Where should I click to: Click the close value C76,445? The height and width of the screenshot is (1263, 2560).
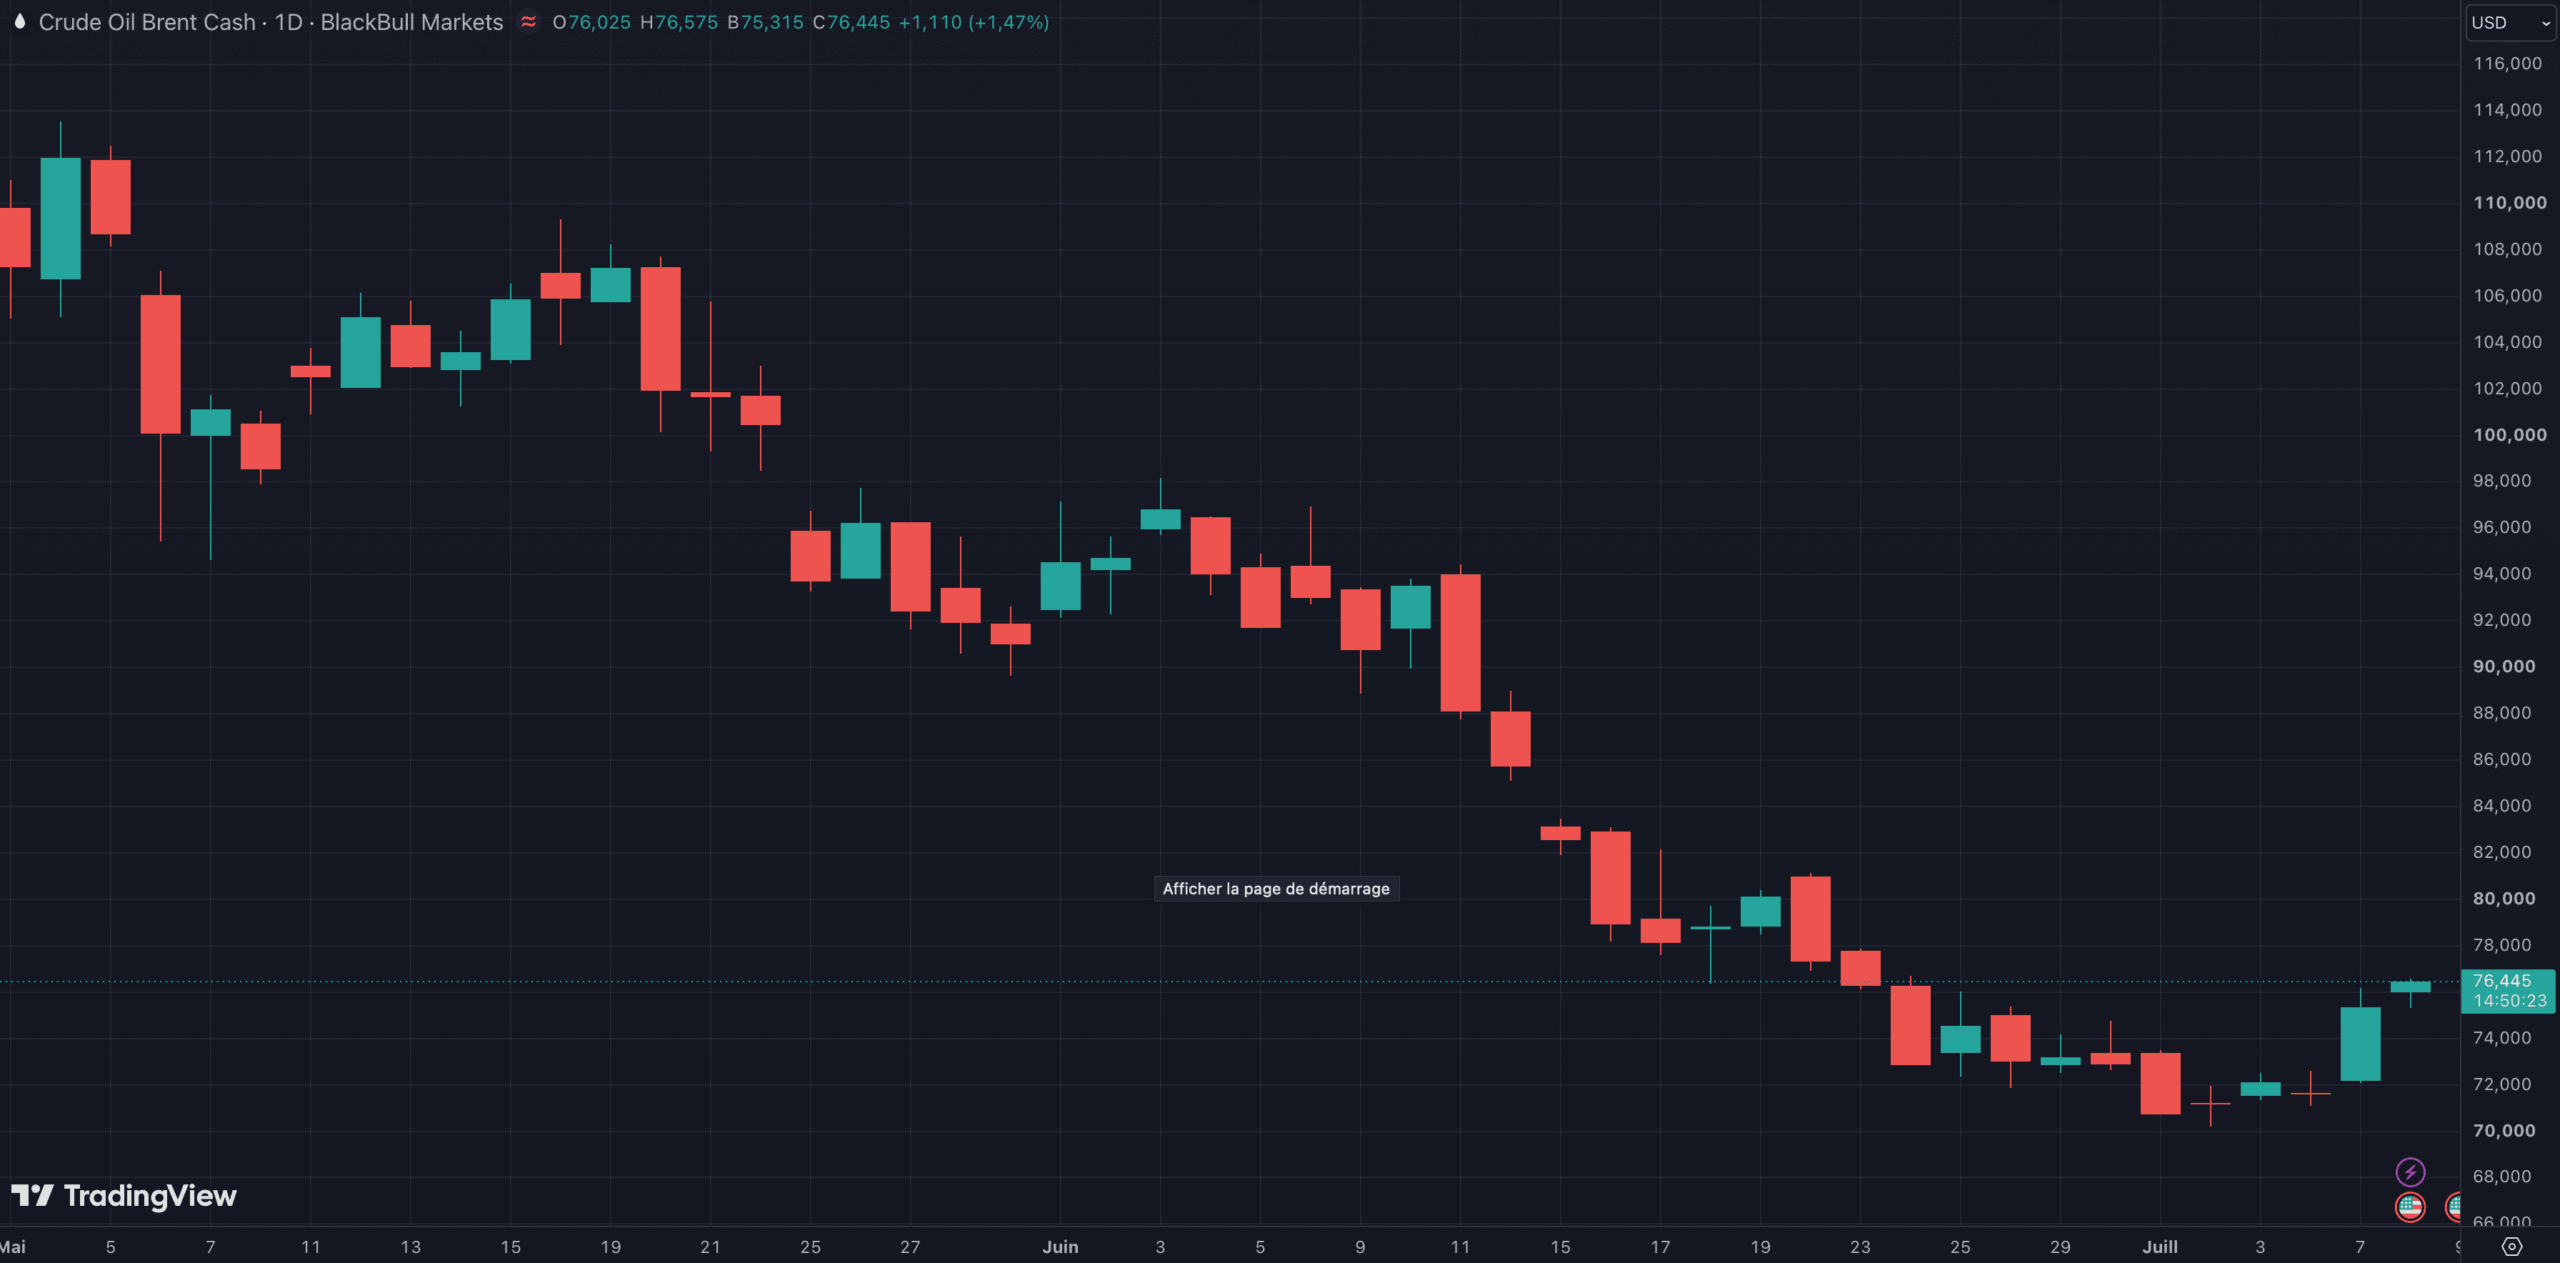pos(851,22)
